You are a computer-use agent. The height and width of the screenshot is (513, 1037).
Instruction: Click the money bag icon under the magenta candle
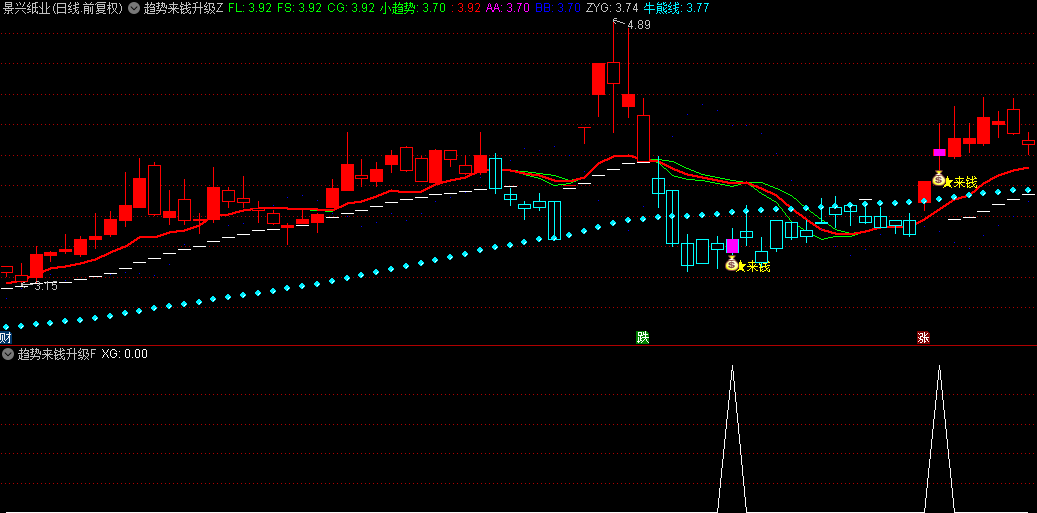pyautogui.click(x=731, y=264)
